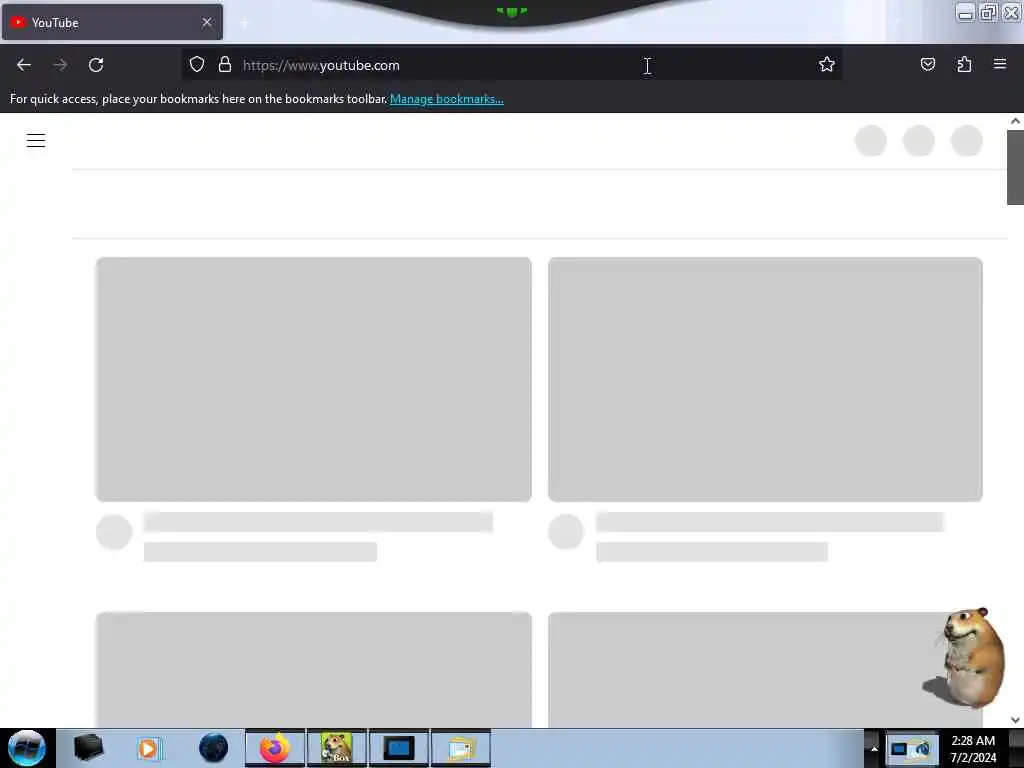Show hidden system tray icons

pos(874,748)
